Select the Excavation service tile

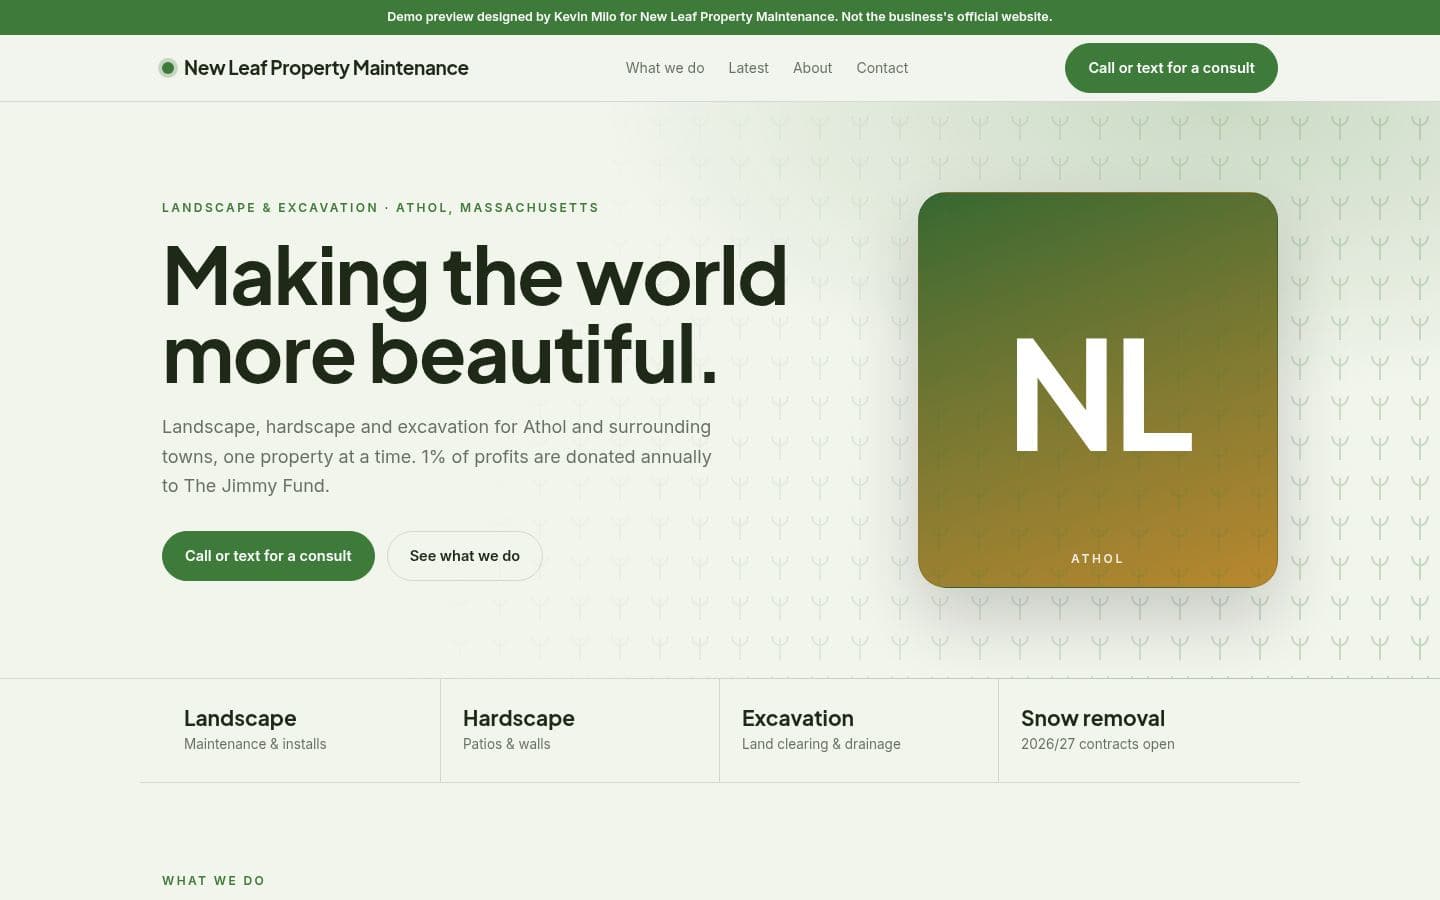859,730
